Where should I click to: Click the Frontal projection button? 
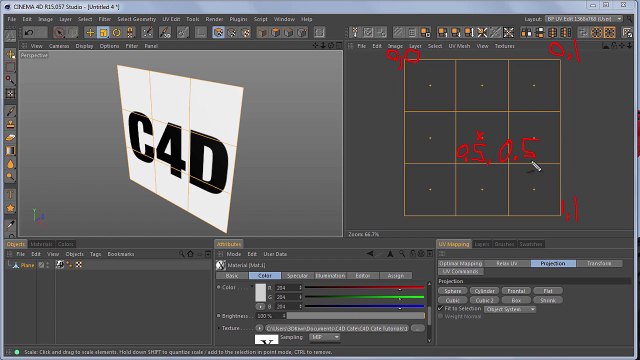(x=516, y=291)
